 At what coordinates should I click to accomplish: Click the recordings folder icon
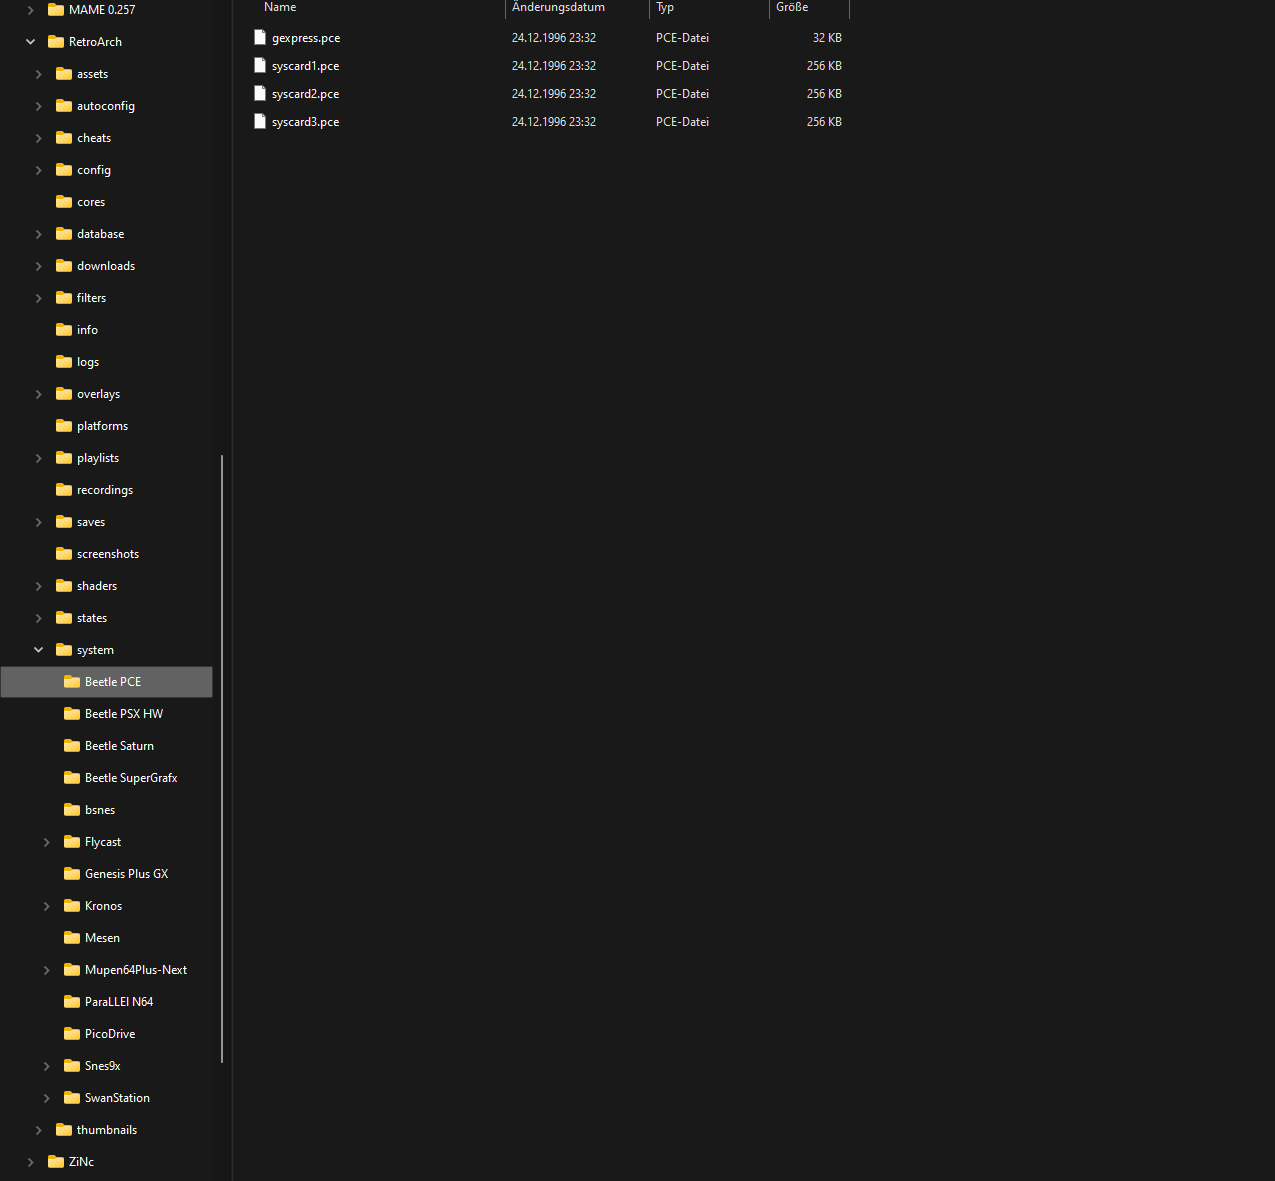click(64, 490)
